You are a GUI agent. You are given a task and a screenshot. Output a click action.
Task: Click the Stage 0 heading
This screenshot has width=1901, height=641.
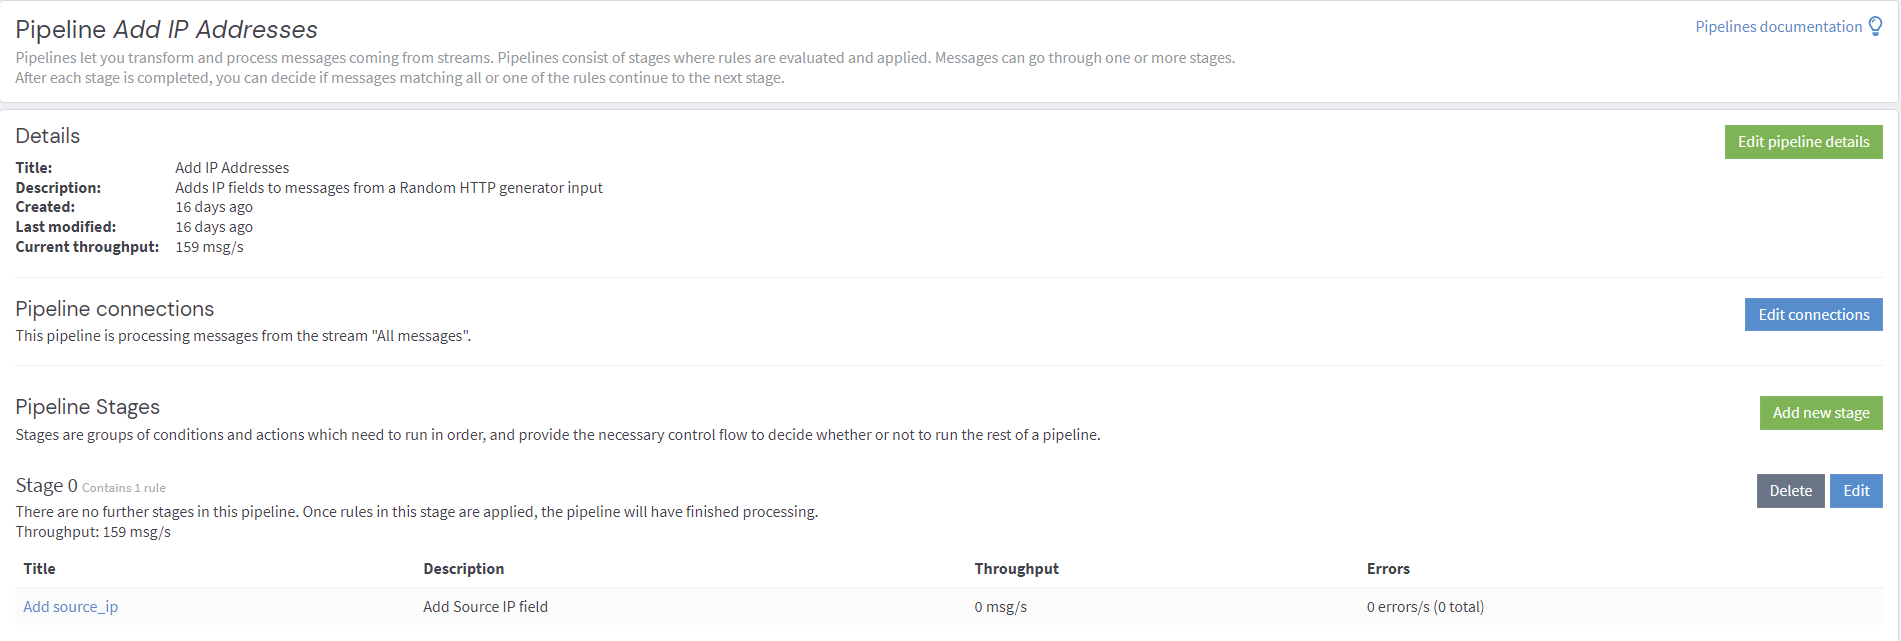pos(46,486)
